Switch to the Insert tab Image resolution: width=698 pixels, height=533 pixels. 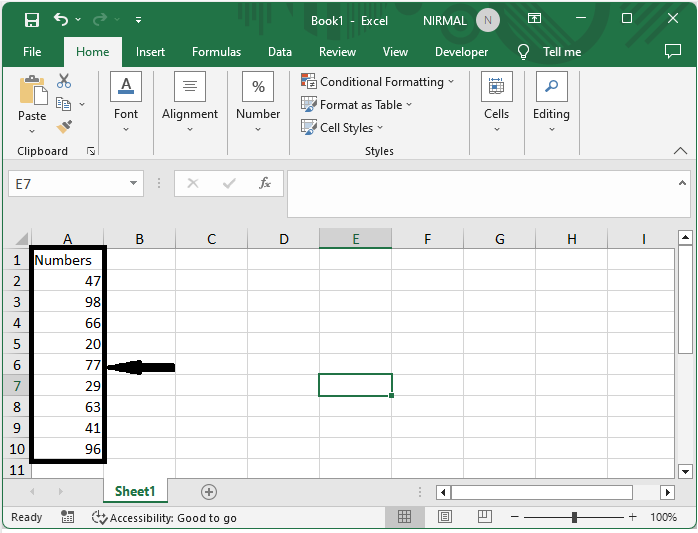[x=150, y=52]
